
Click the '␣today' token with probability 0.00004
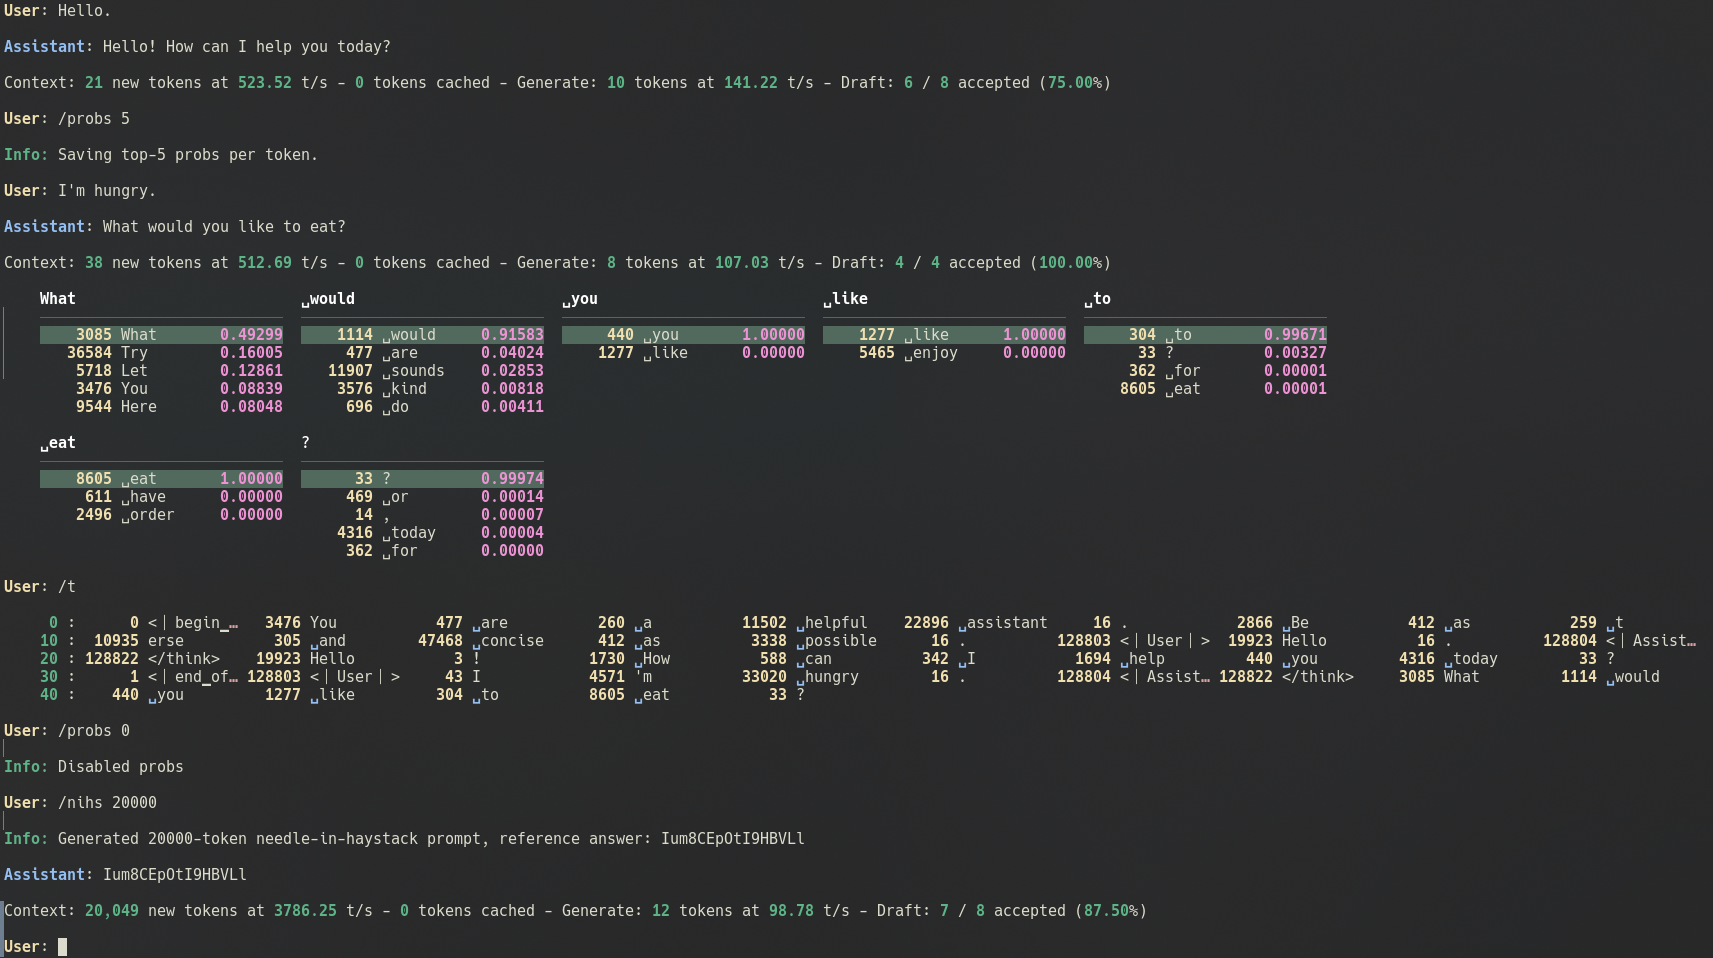[422, 532]
